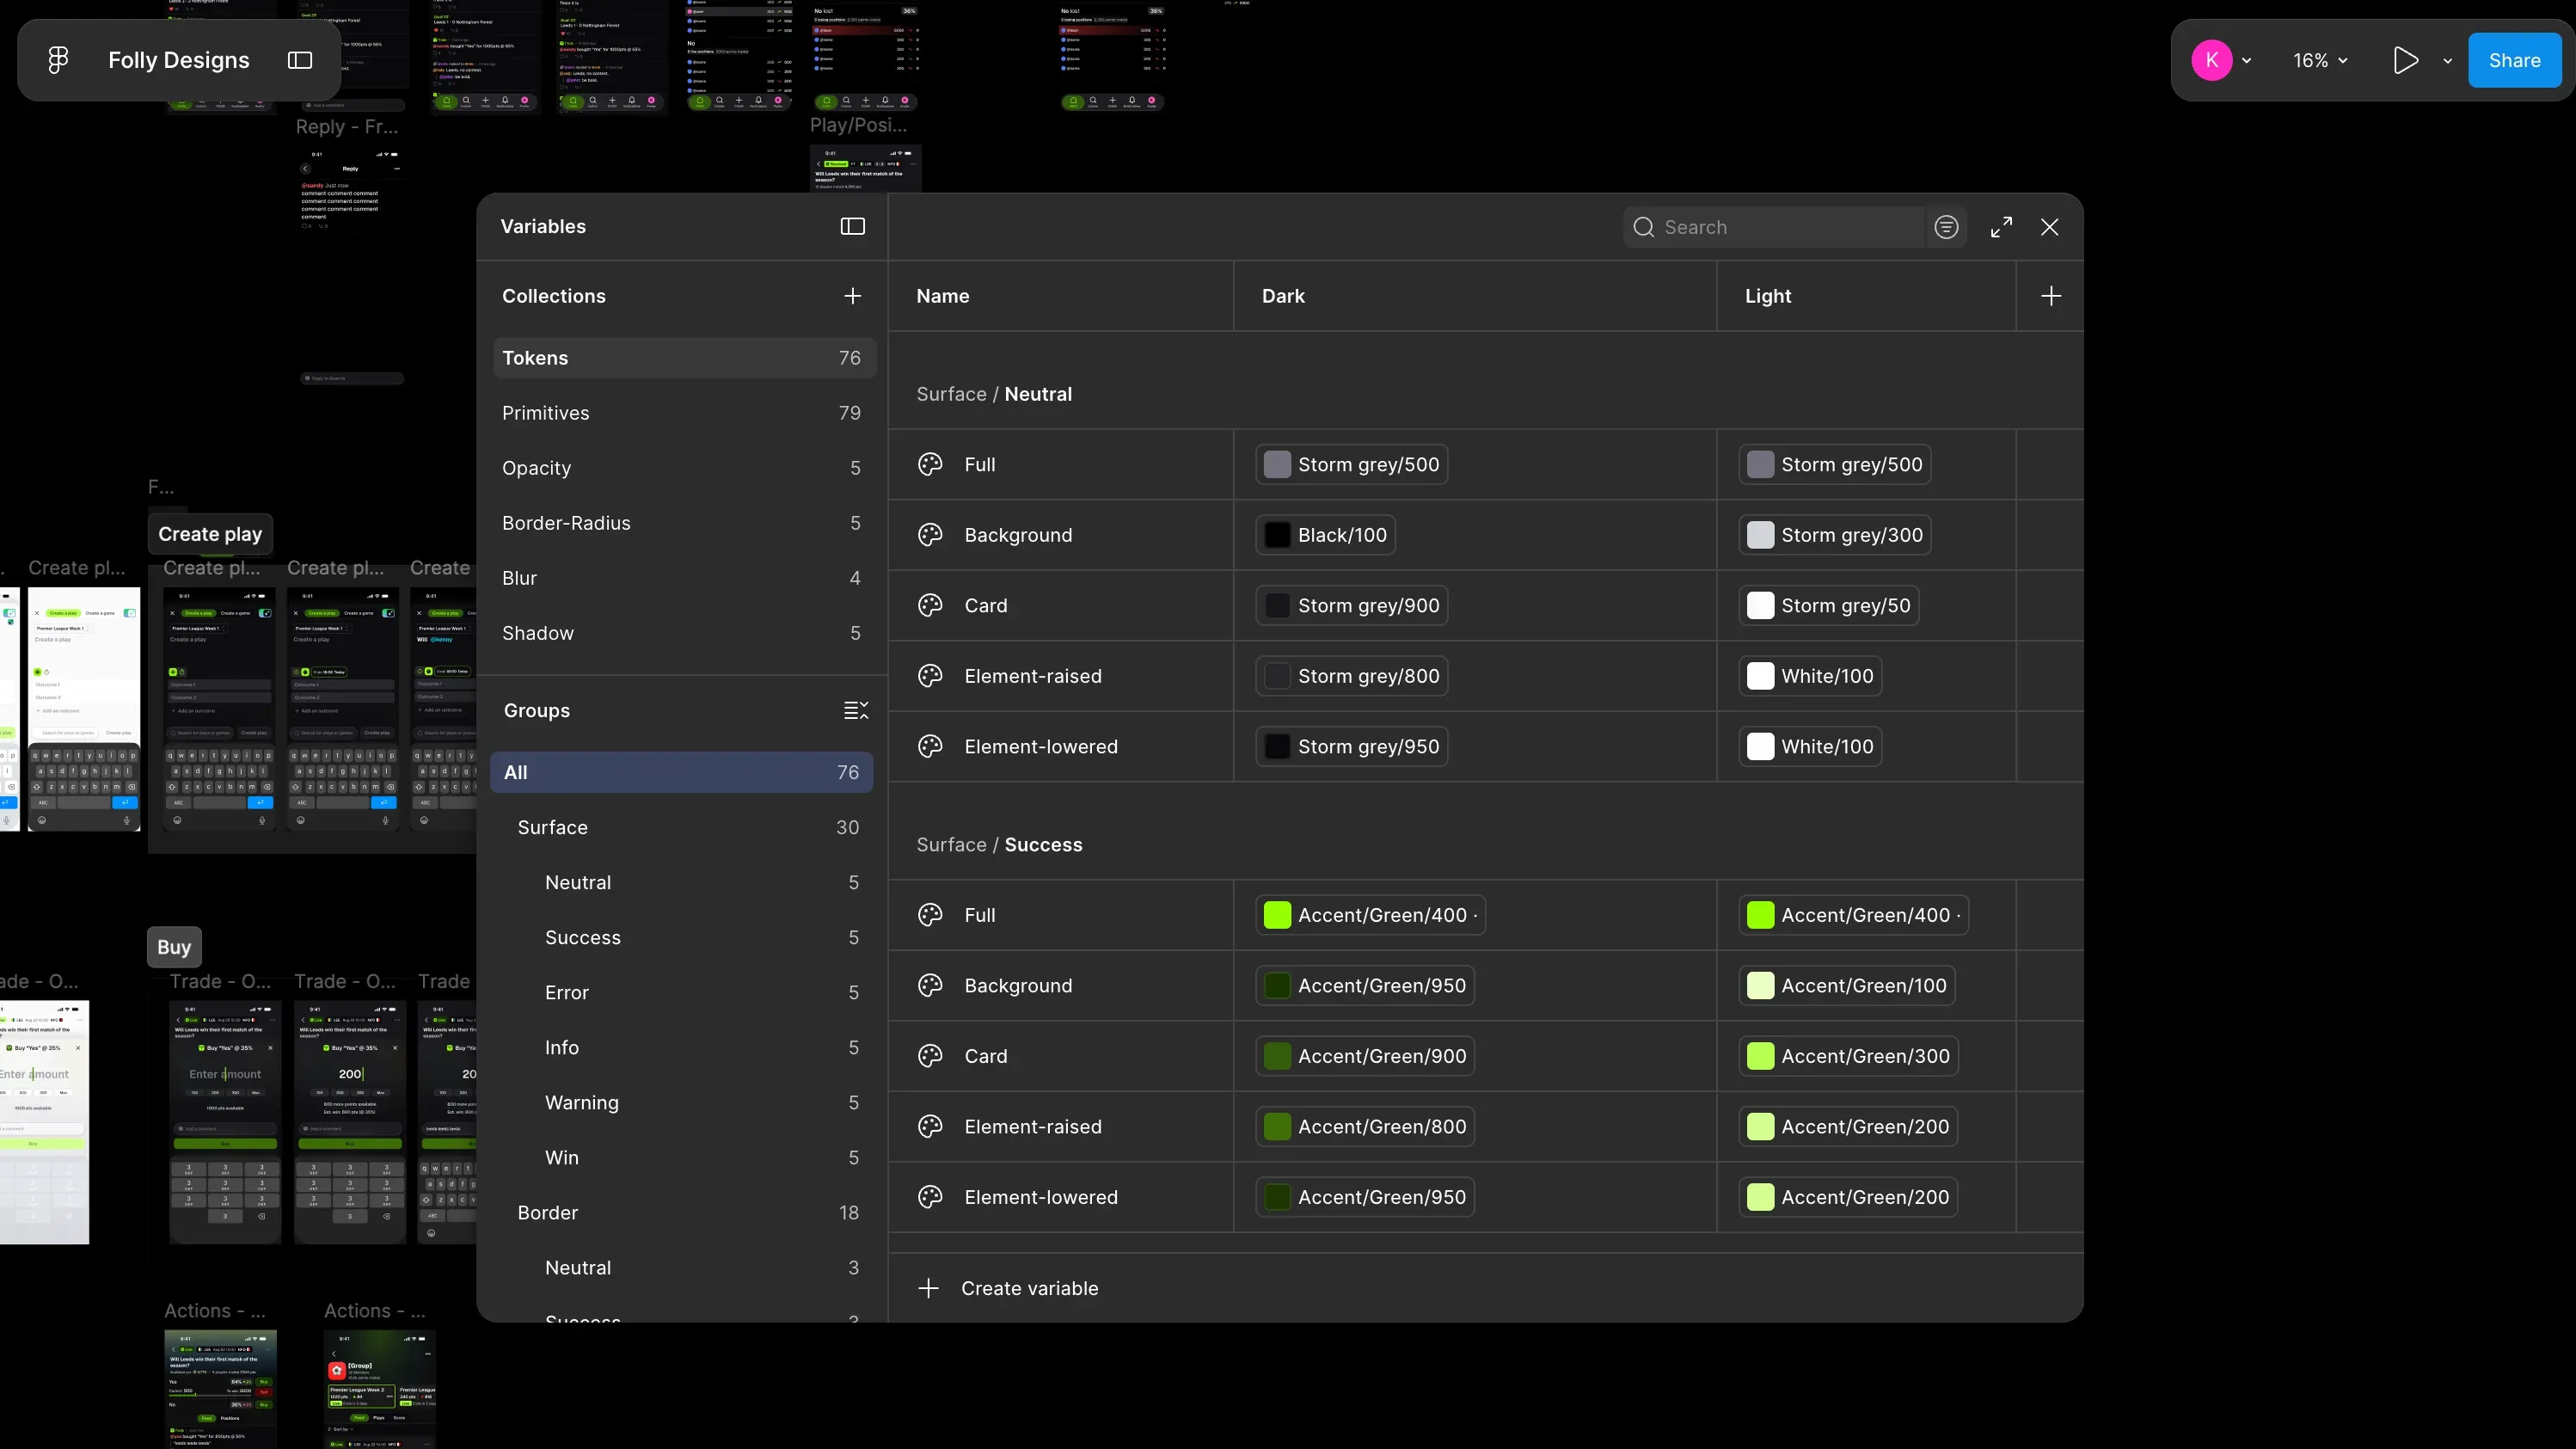2576x1449 pixels.
Task: Collapse all groups icon next to Groups
Action: coord(856,711)
